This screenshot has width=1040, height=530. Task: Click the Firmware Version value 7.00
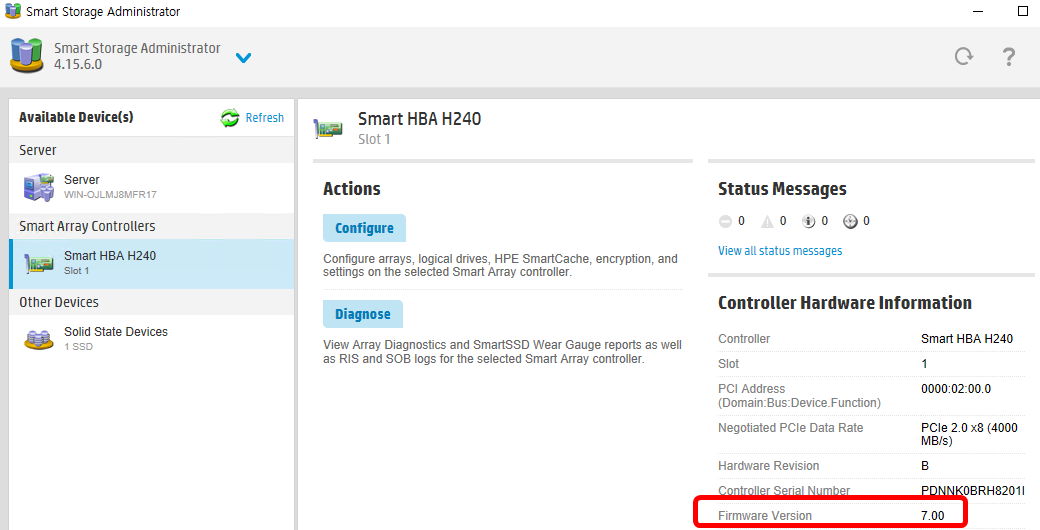click(932, 515)
